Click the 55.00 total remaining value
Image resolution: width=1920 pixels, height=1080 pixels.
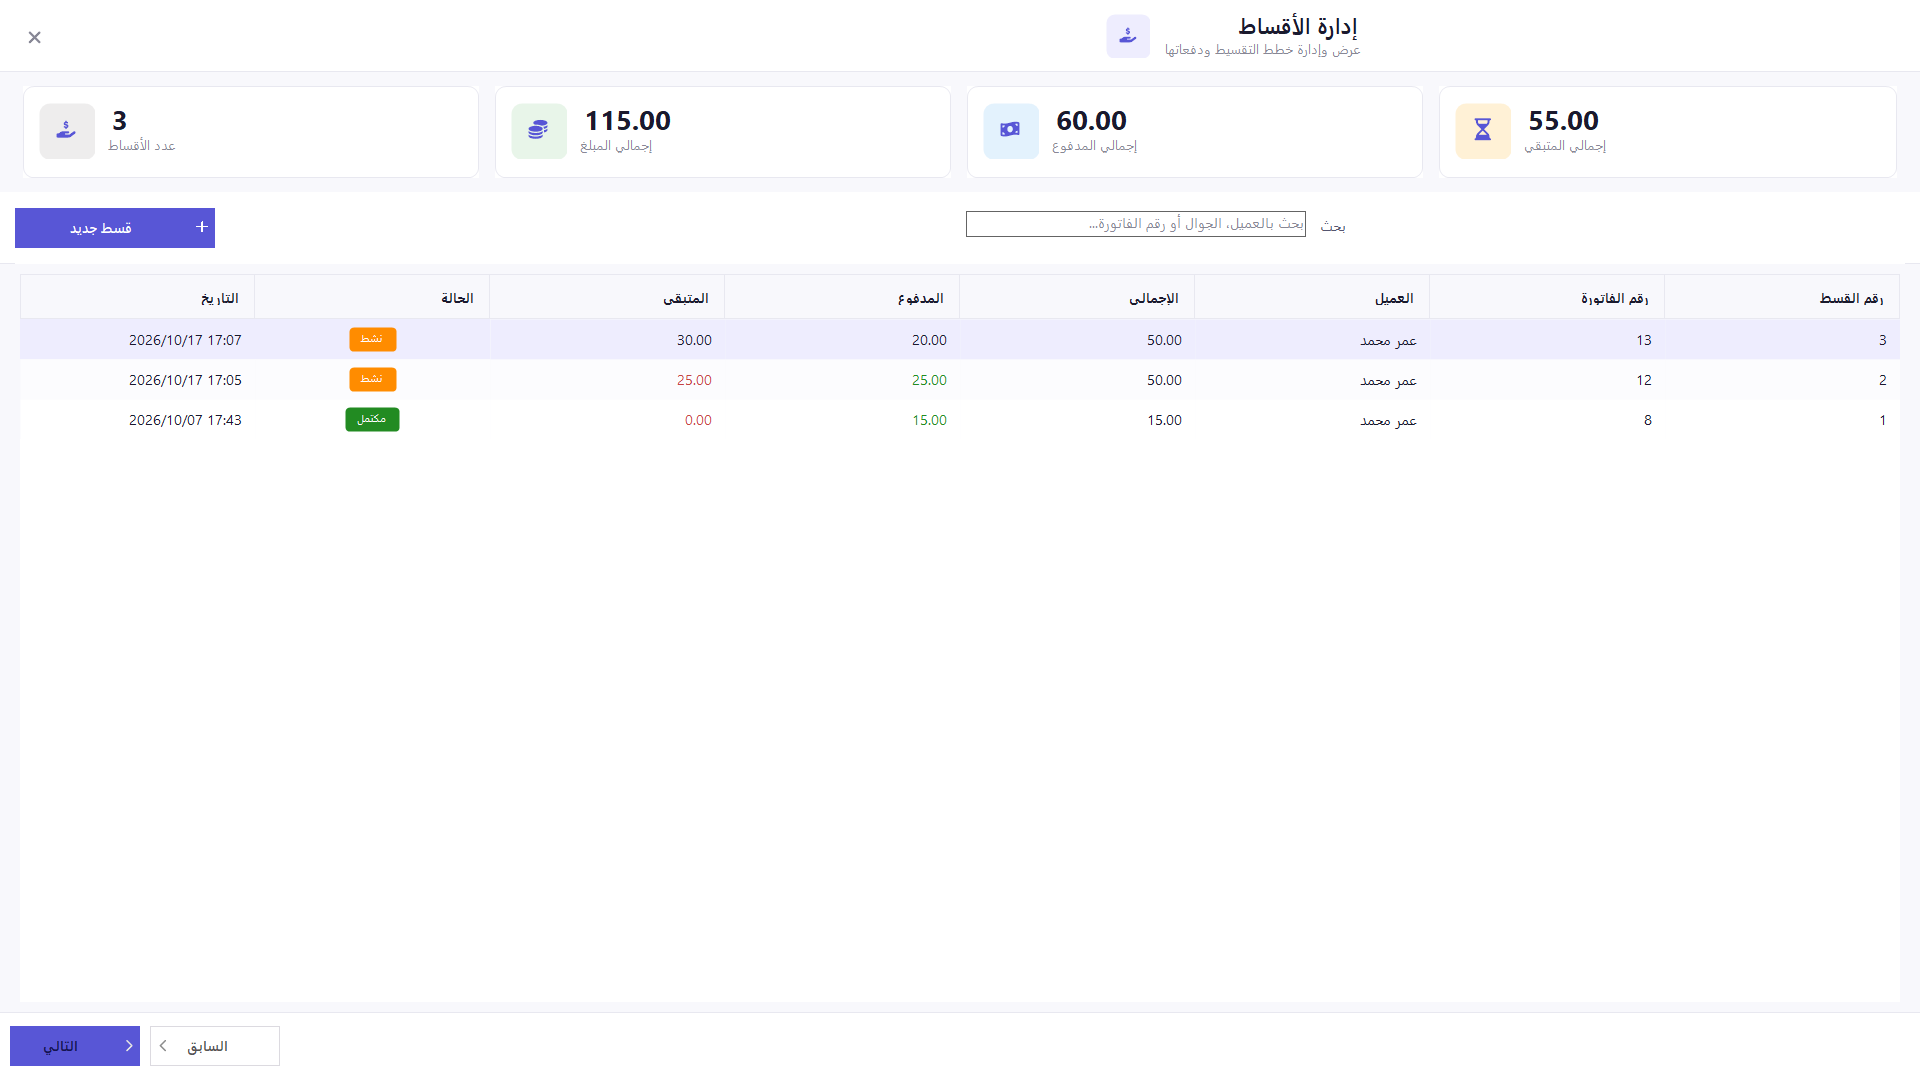pyautogui.click(x=1563, y=121)
